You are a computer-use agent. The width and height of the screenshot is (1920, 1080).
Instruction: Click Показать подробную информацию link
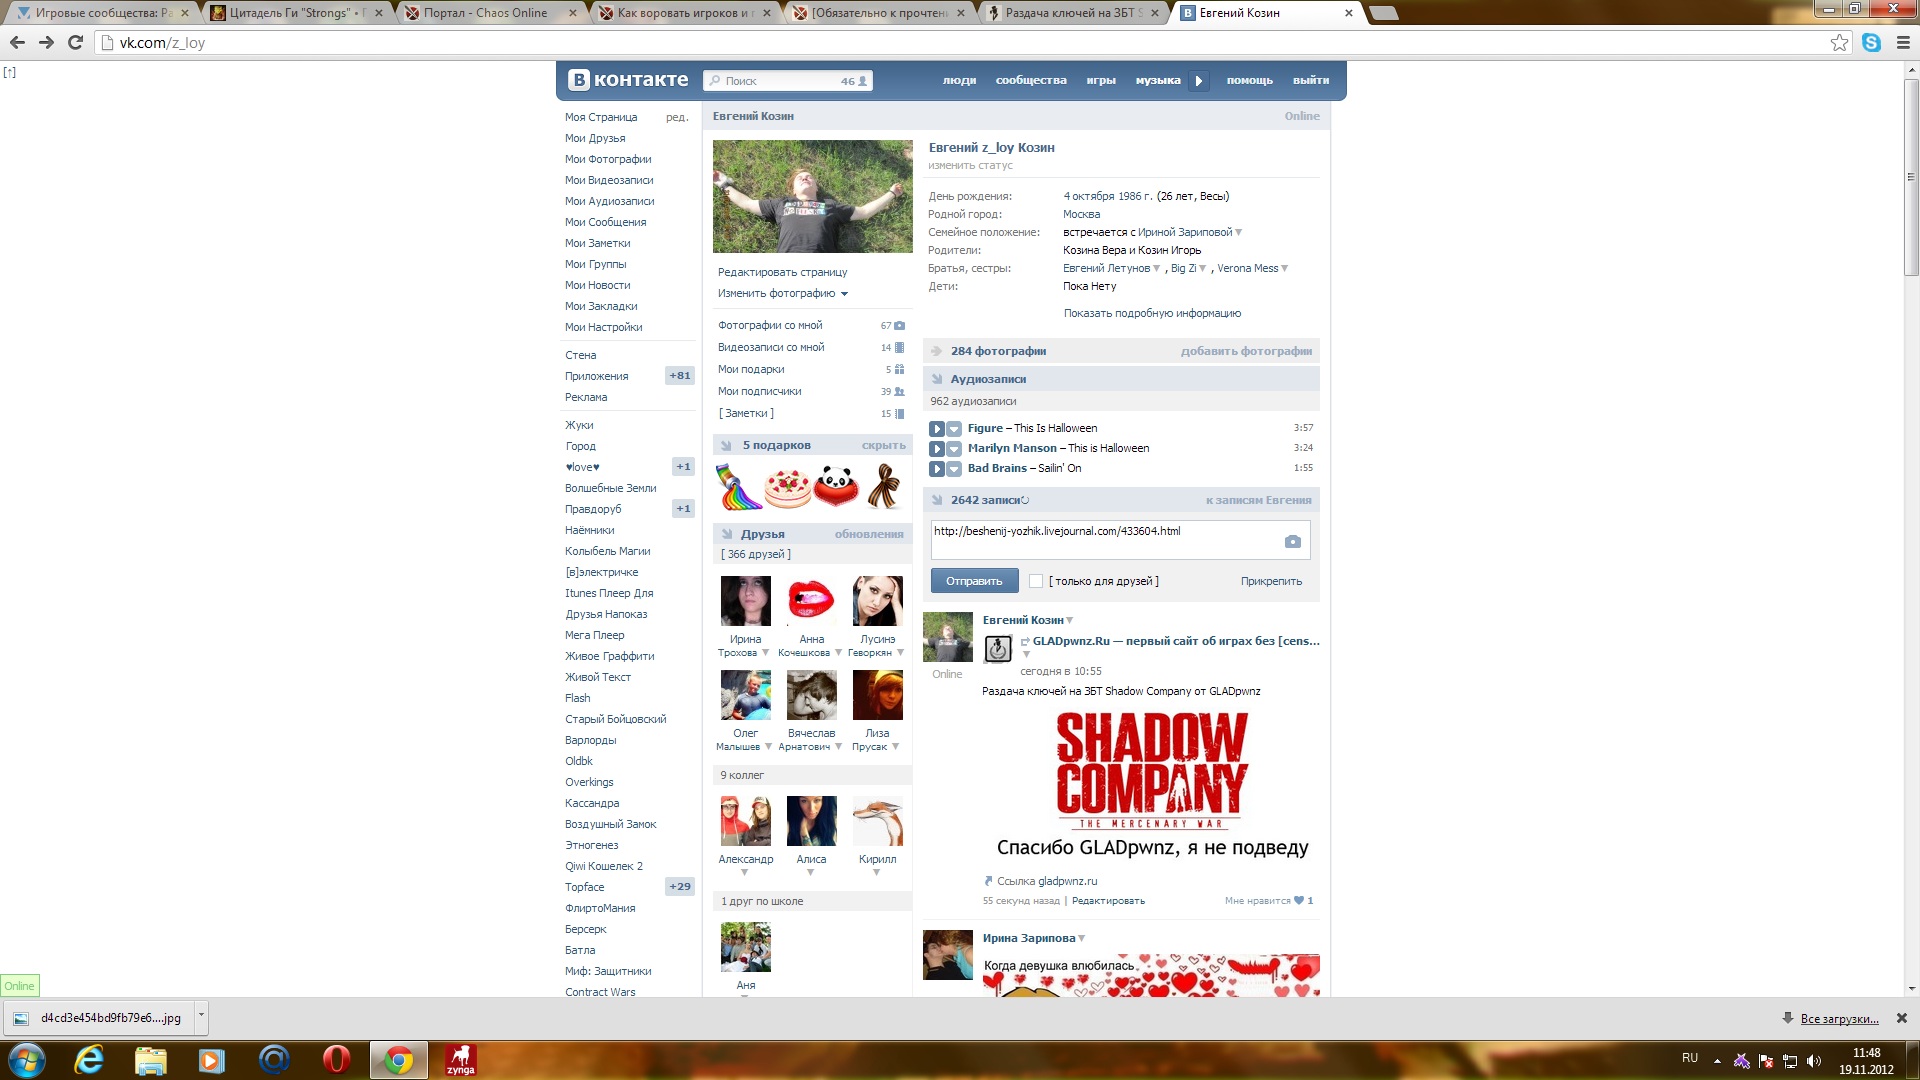(x=1152, y=313)
